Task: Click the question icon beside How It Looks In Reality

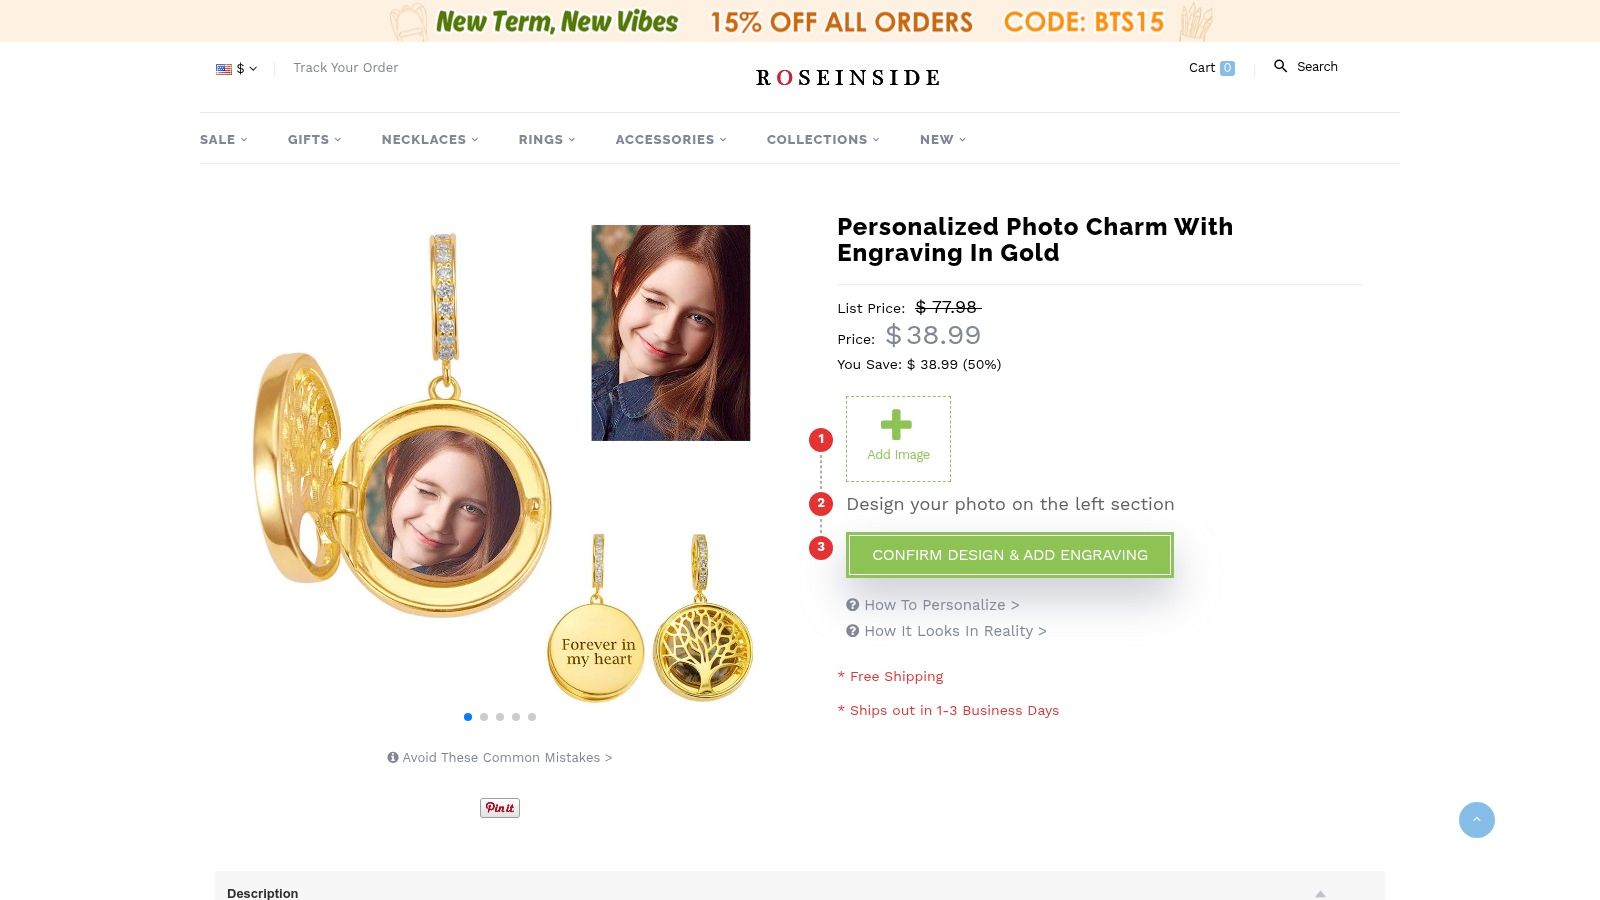Action: [853, 631]
